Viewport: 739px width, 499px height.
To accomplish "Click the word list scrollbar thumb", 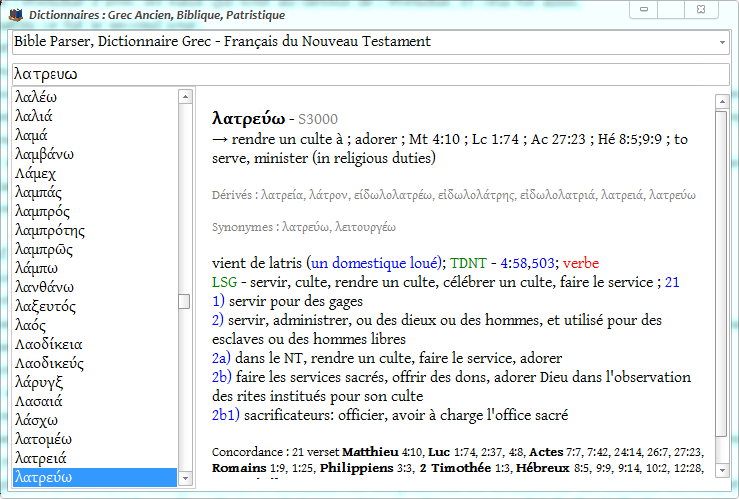I will tap(185, 302).
